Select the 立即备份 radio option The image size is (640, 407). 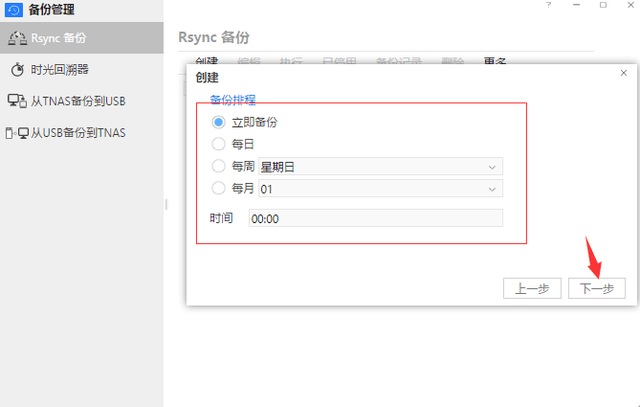coord(219,122)
